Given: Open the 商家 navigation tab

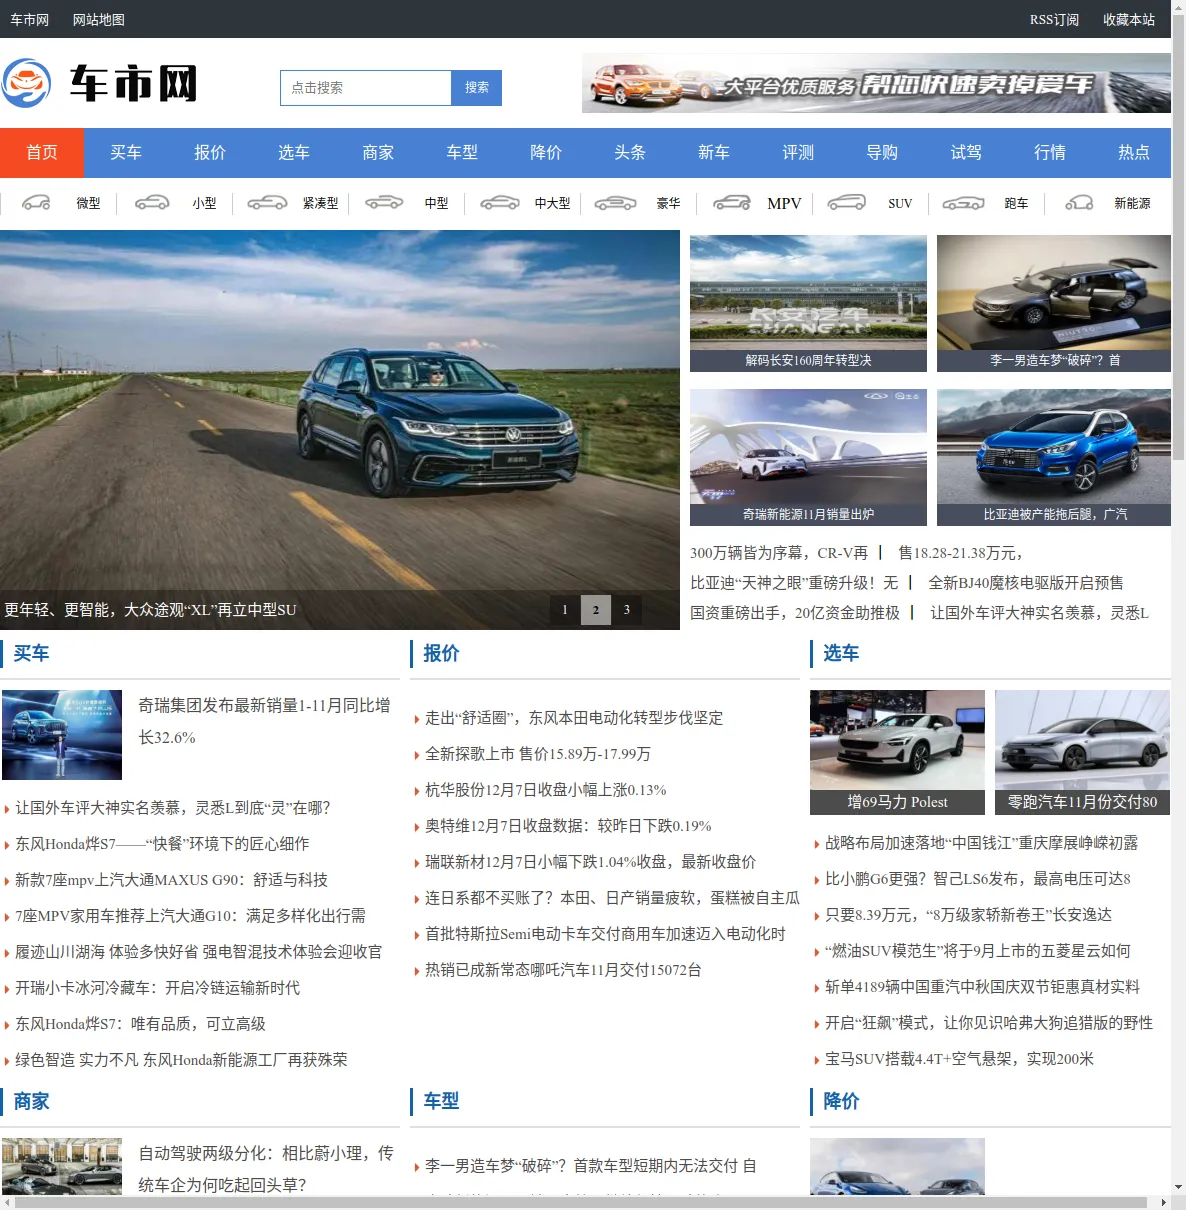Looking at the screenshot, I should click(x=378, y=153).
